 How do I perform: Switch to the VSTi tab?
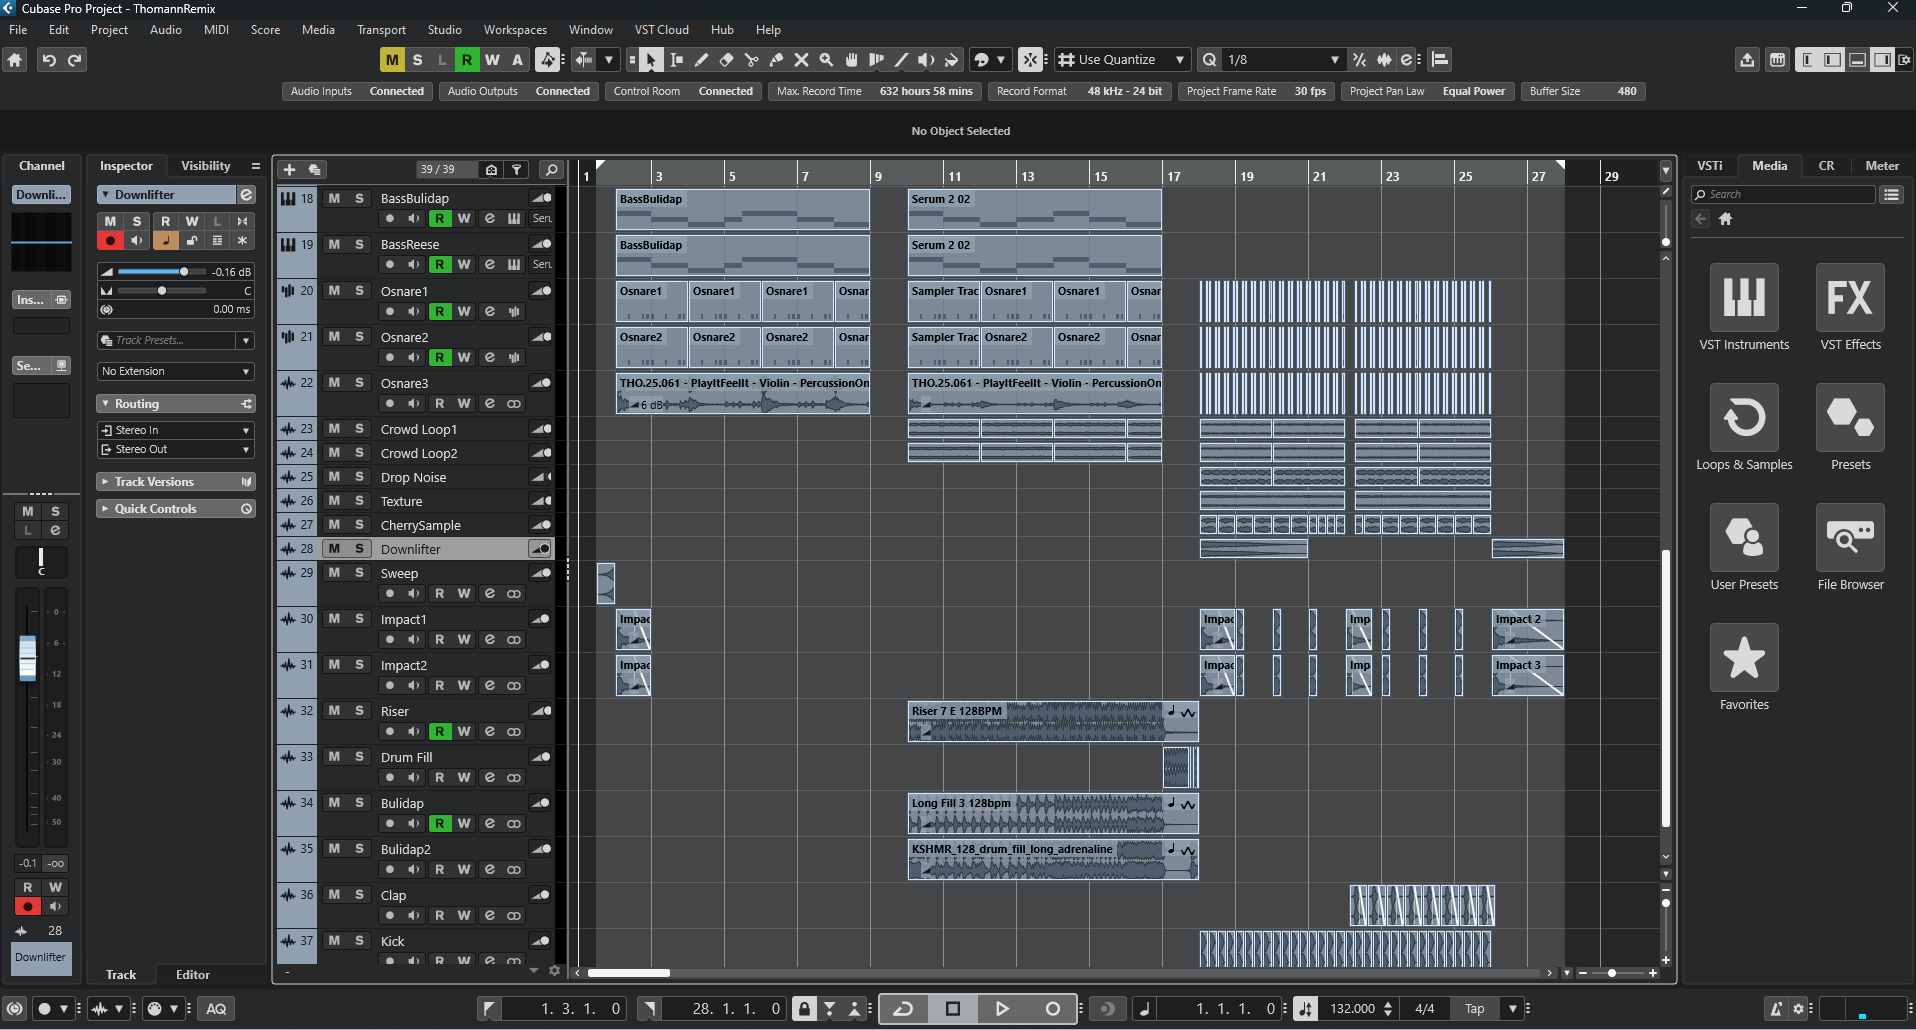1709,166
